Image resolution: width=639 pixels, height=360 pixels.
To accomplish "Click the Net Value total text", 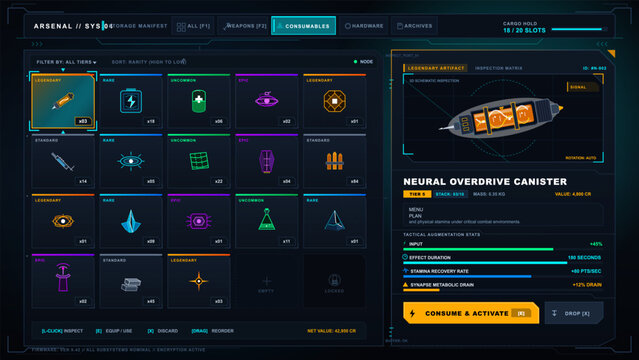I will click(331, 331).
